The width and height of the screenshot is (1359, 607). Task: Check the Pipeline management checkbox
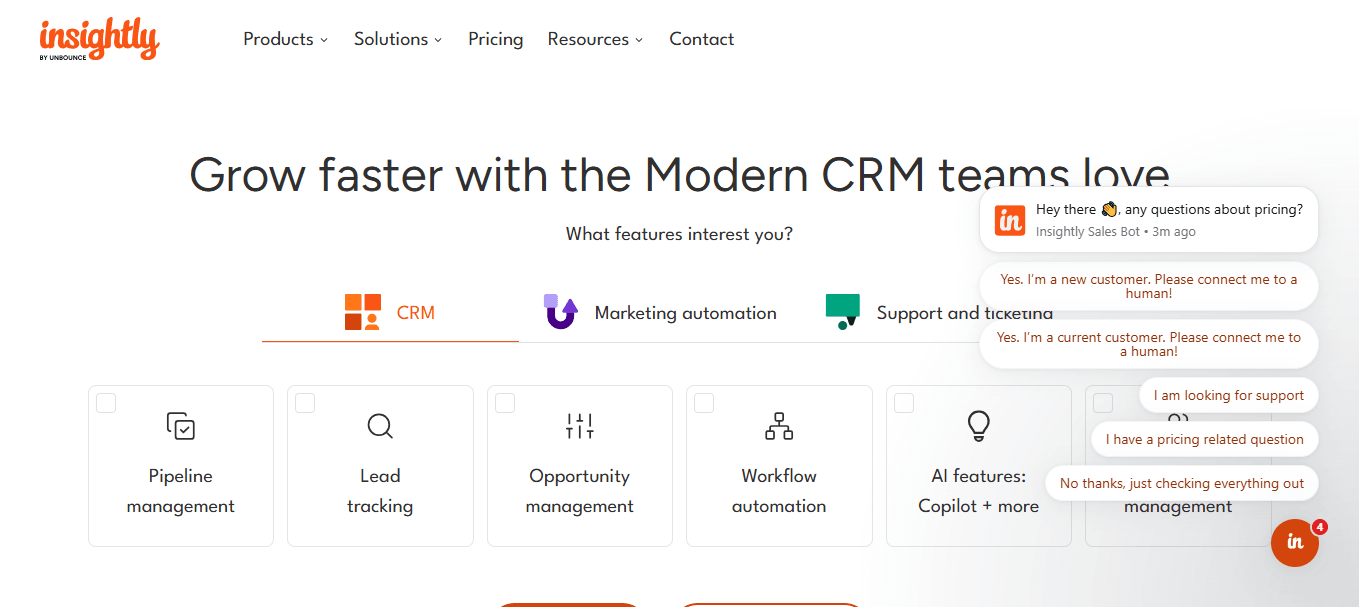coord(106,403)
